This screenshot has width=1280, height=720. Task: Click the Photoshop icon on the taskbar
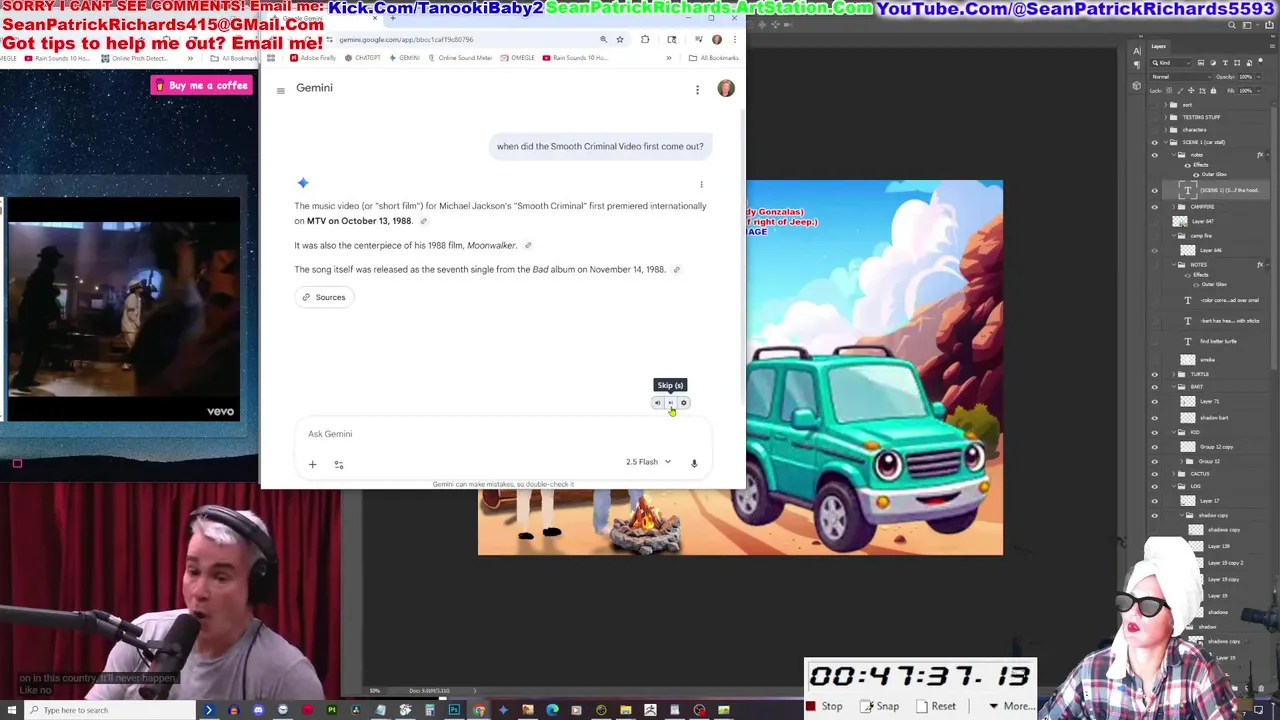coord(454,710)
